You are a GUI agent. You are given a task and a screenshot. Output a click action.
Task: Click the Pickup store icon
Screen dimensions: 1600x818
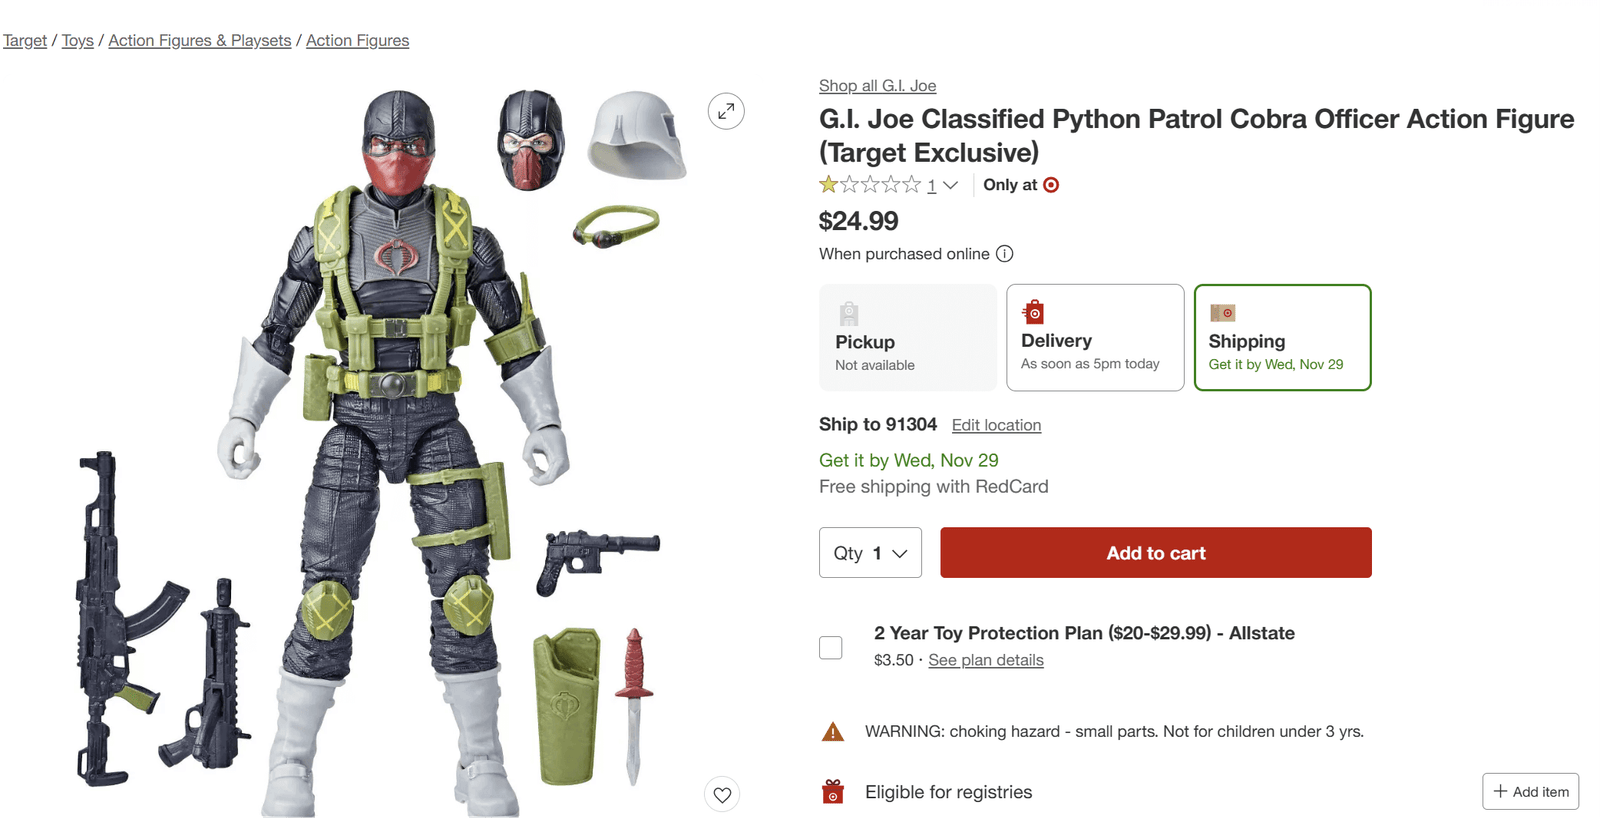click(x=848, y=312)
